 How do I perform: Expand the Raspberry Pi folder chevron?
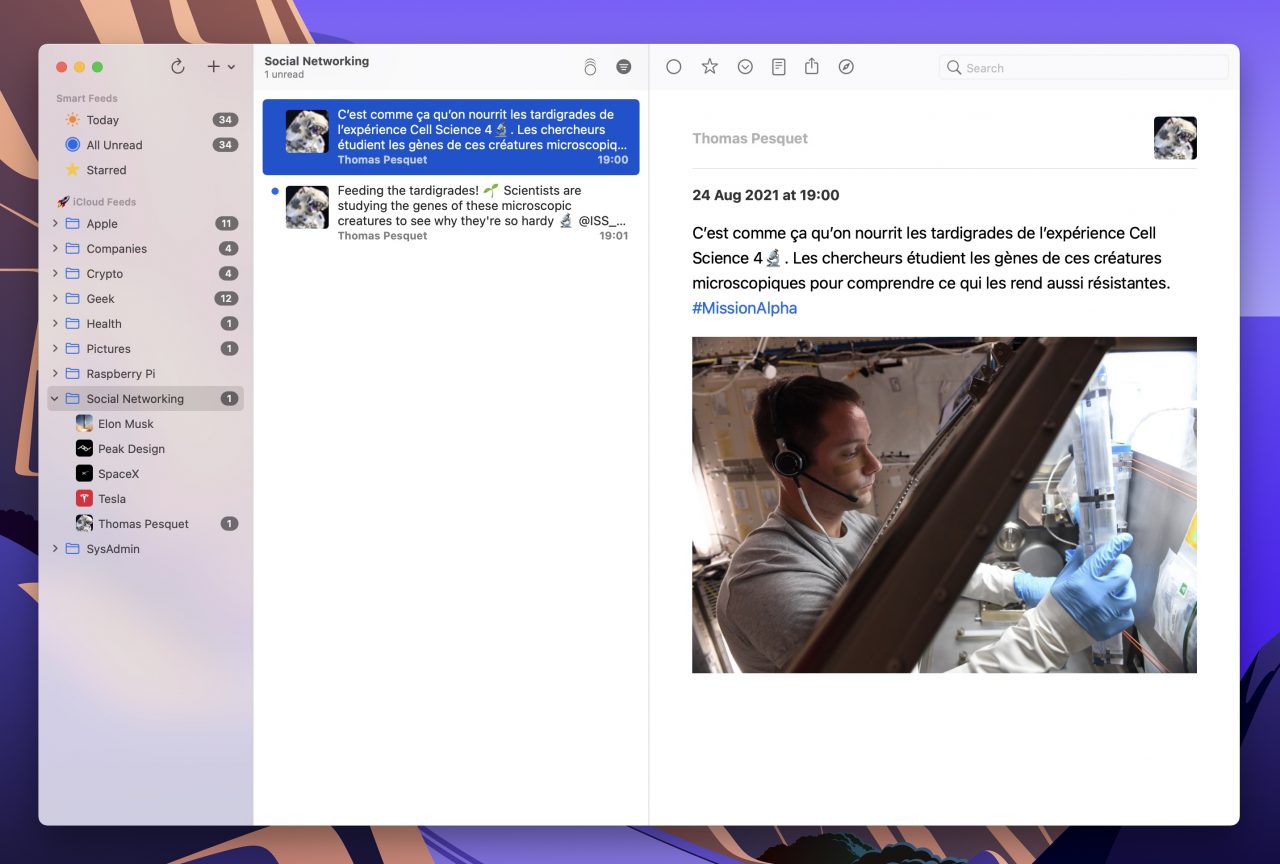(x=56, y=374)
